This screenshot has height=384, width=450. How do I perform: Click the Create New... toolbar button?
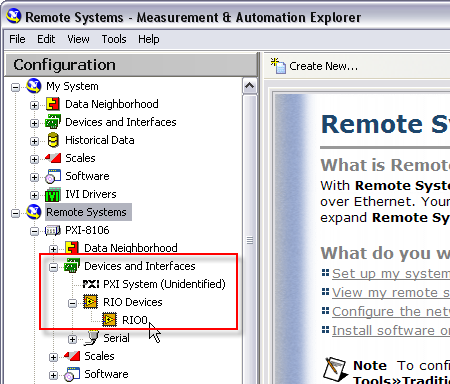coord(314,66)
